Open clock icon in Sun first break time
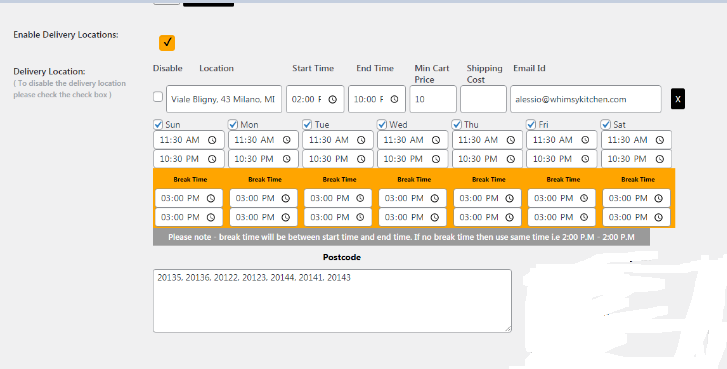Viewport: 727px width, 369px height. pyautogui.click(x=211, y=198)
